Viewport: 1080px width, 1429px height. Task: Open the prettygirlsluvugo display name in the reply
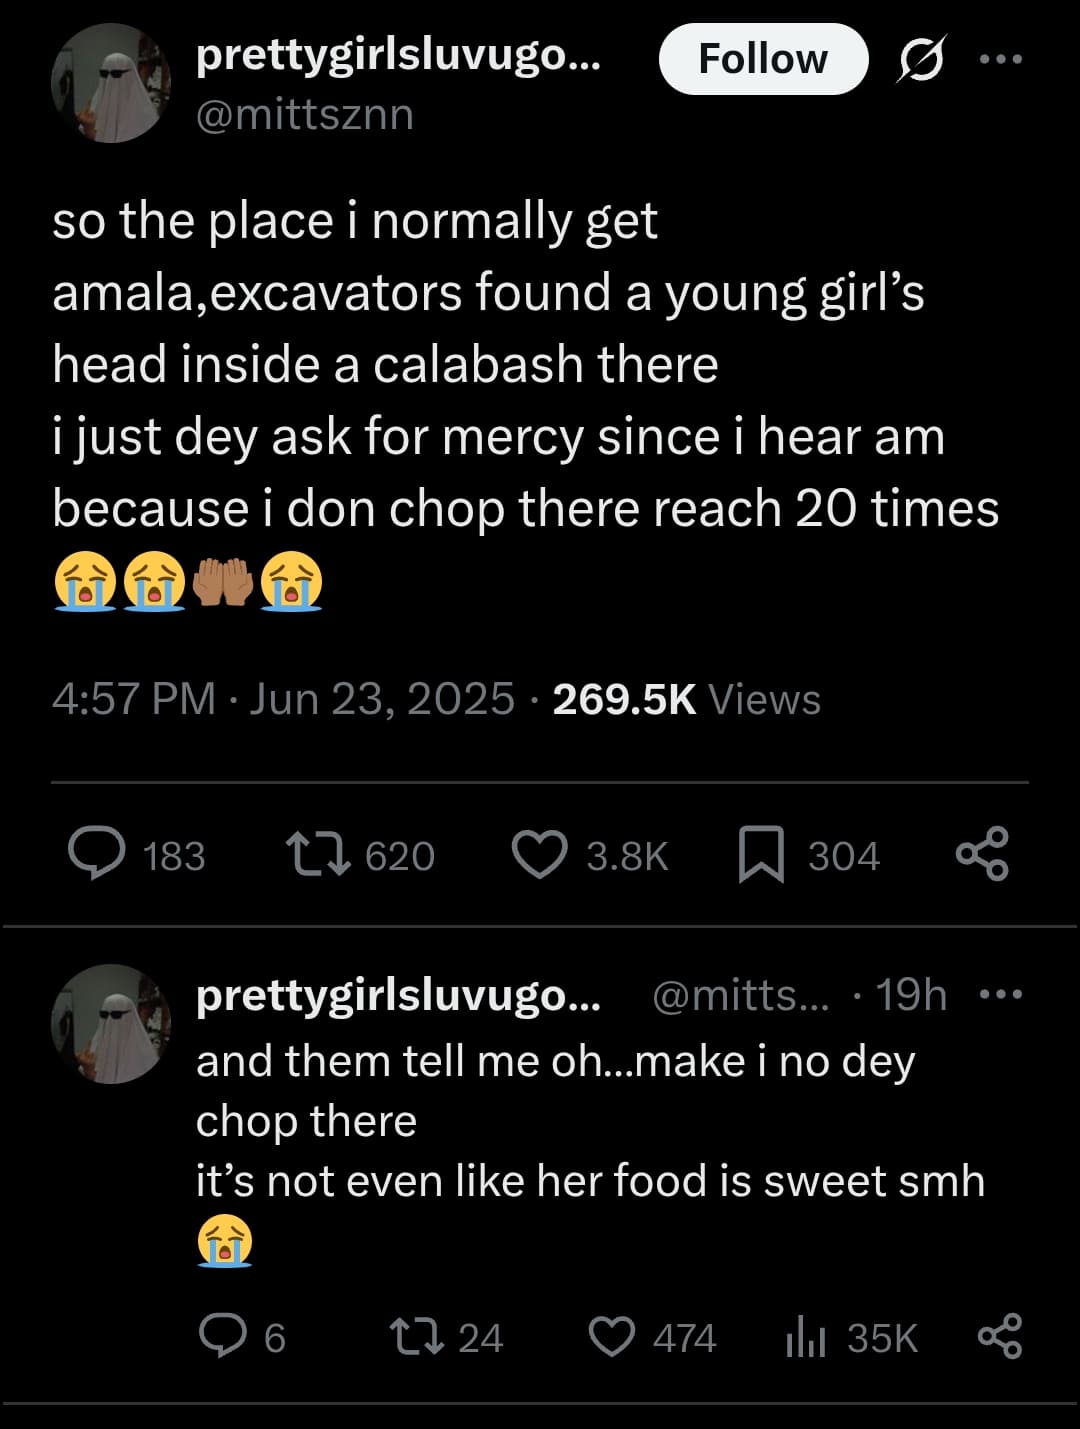click(398, 996)
